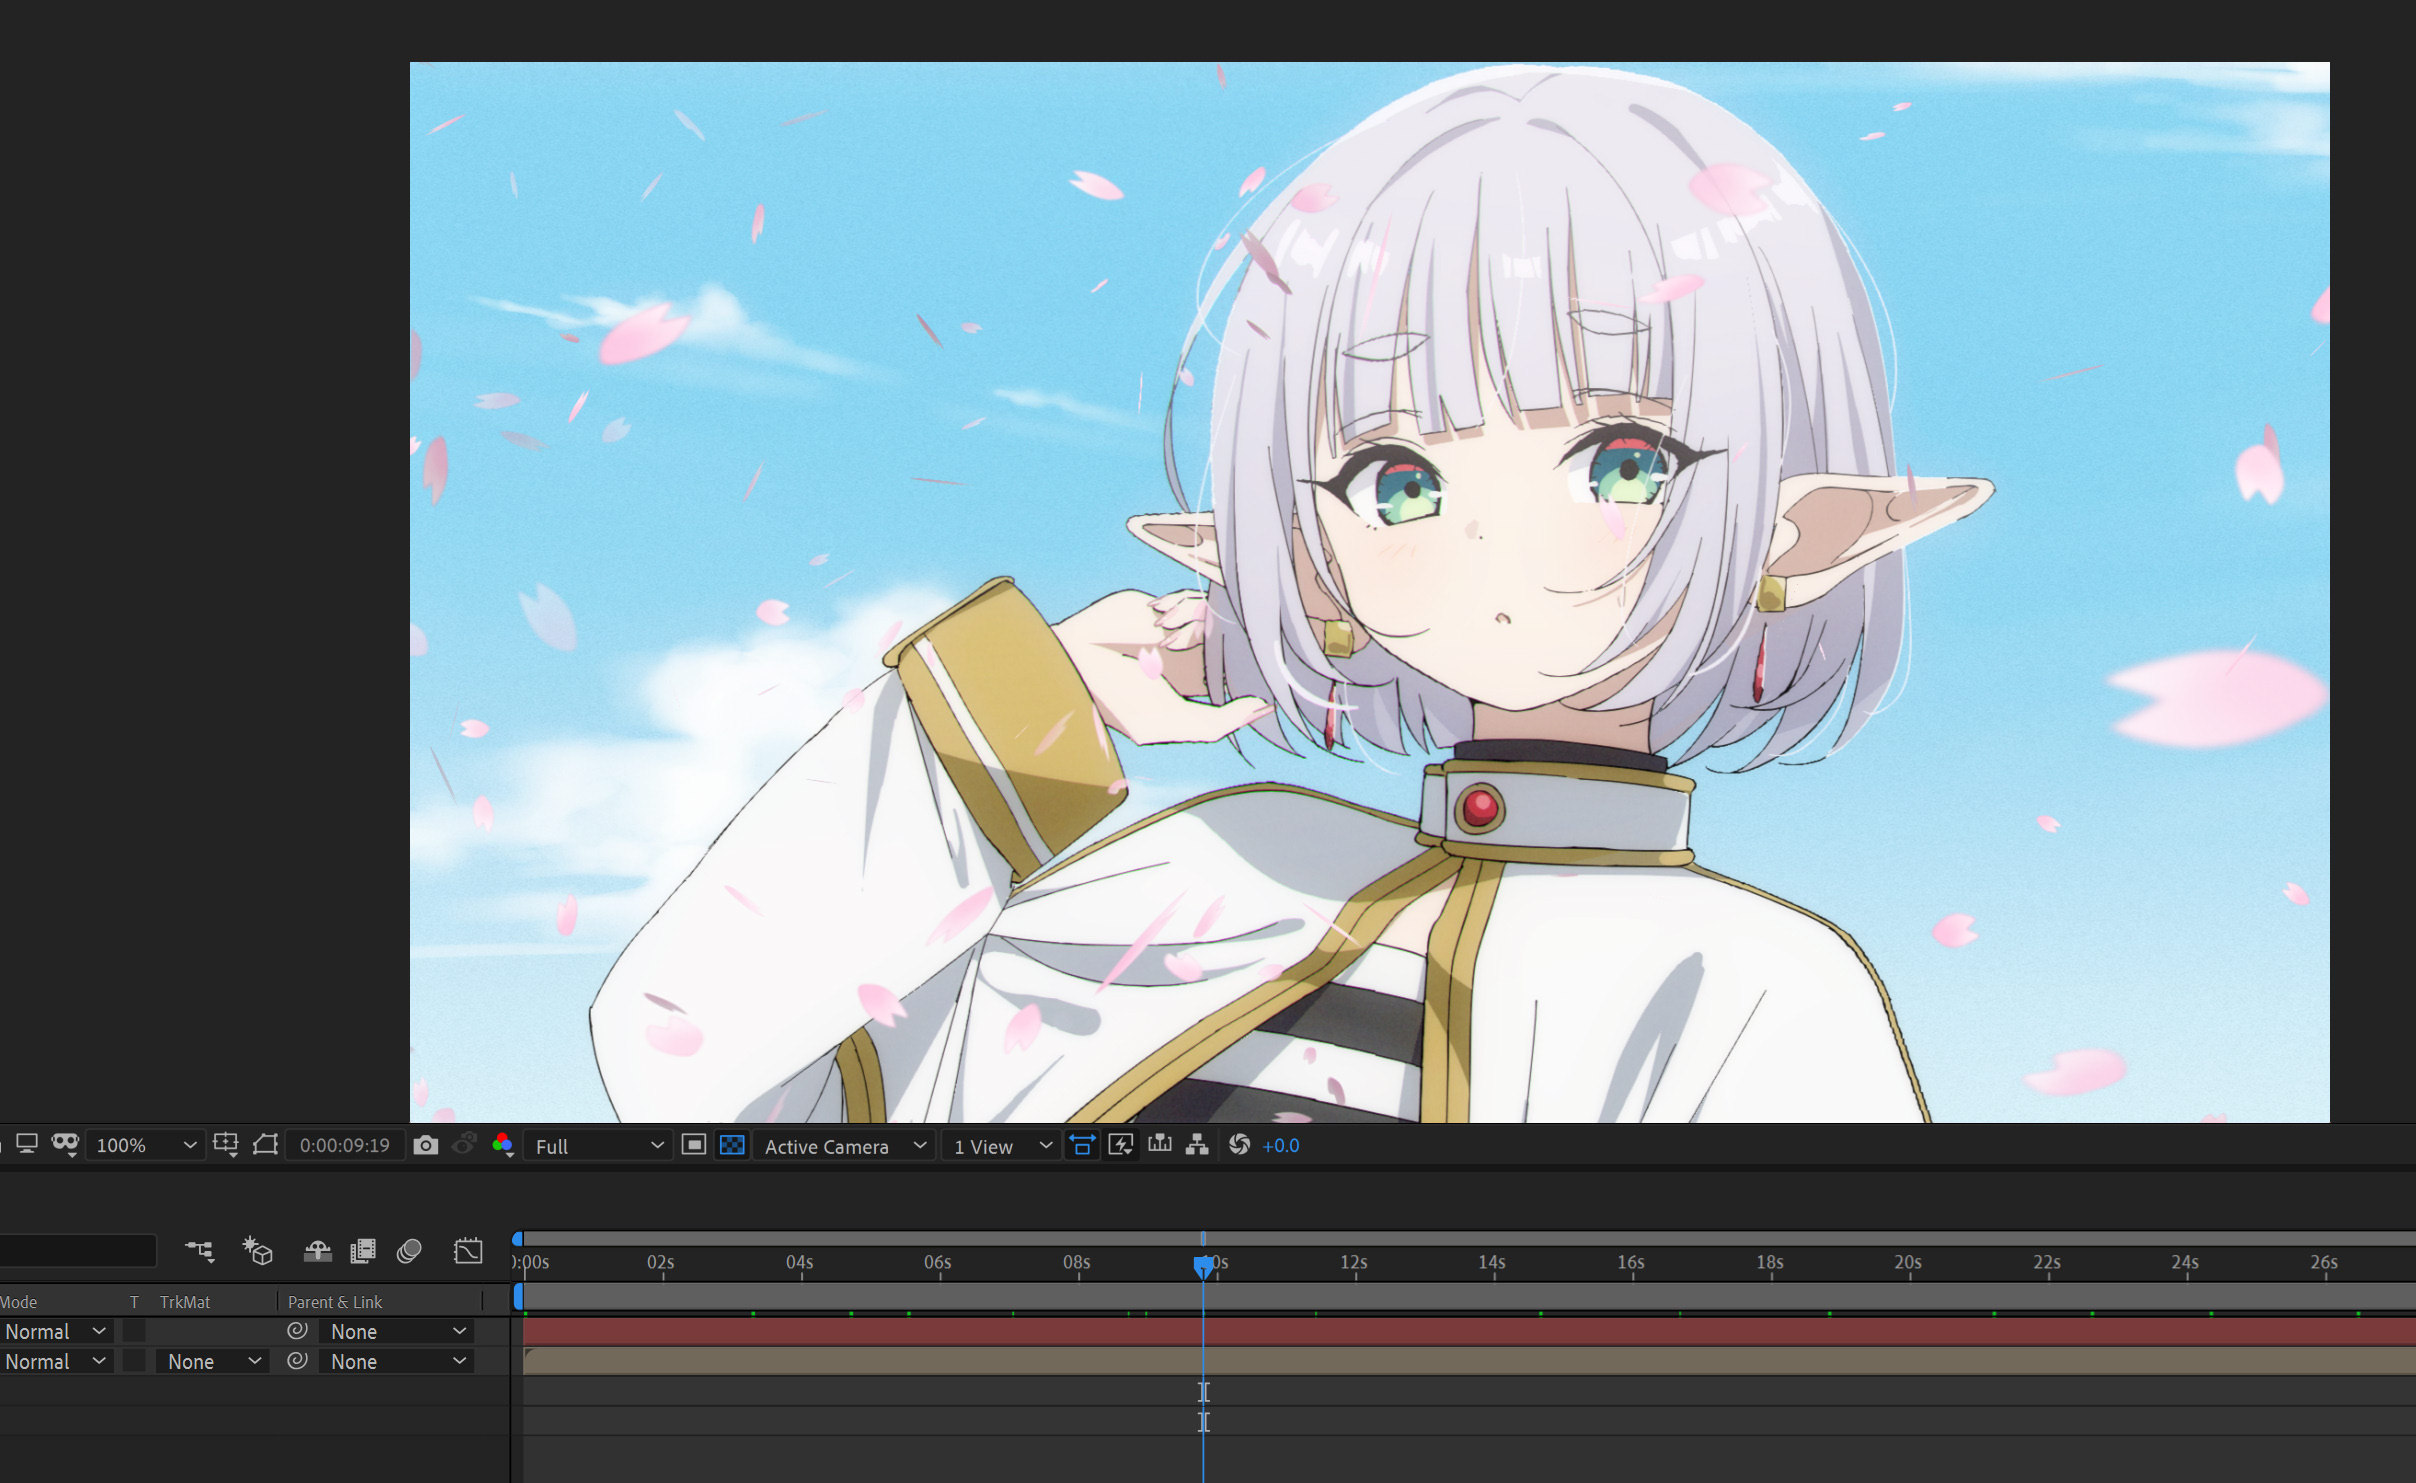Viewport: 2416px width, 1483px height.
Task: Click the Timeline button in the viewer bar
Action: coord(1160,1145)
